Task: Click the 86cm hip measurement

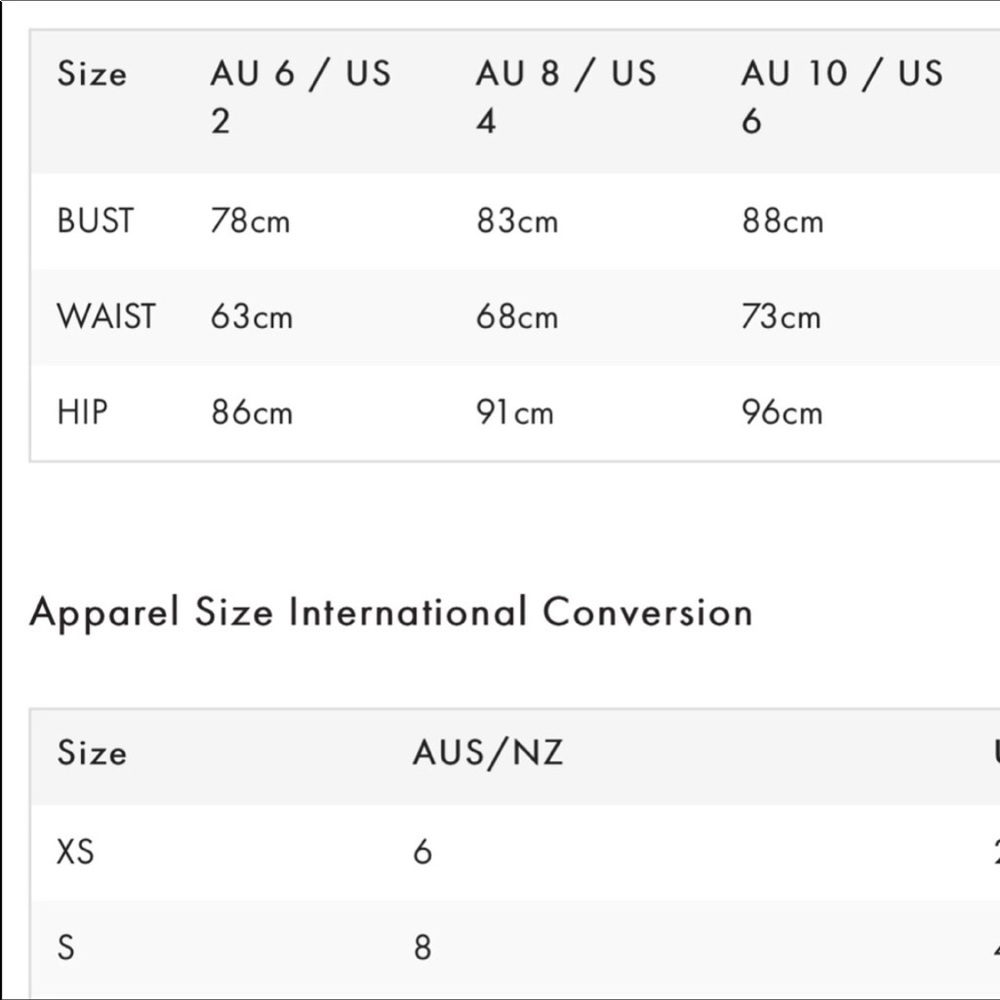Action: (x=251, y=412)
